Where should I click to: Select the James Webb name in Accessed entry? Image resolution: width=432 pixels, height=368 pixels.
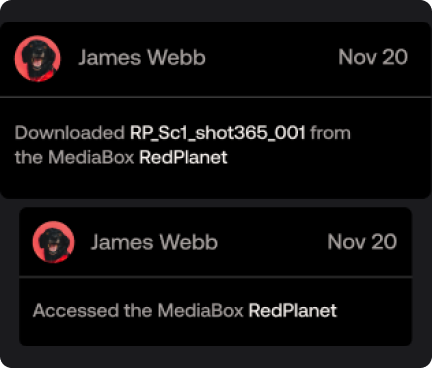(154, 242)
